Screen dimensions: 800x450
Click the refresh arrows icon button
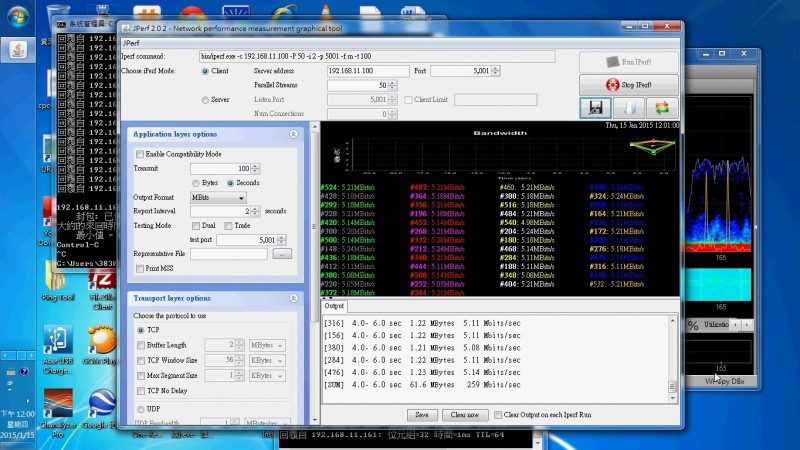click(660, 108)
